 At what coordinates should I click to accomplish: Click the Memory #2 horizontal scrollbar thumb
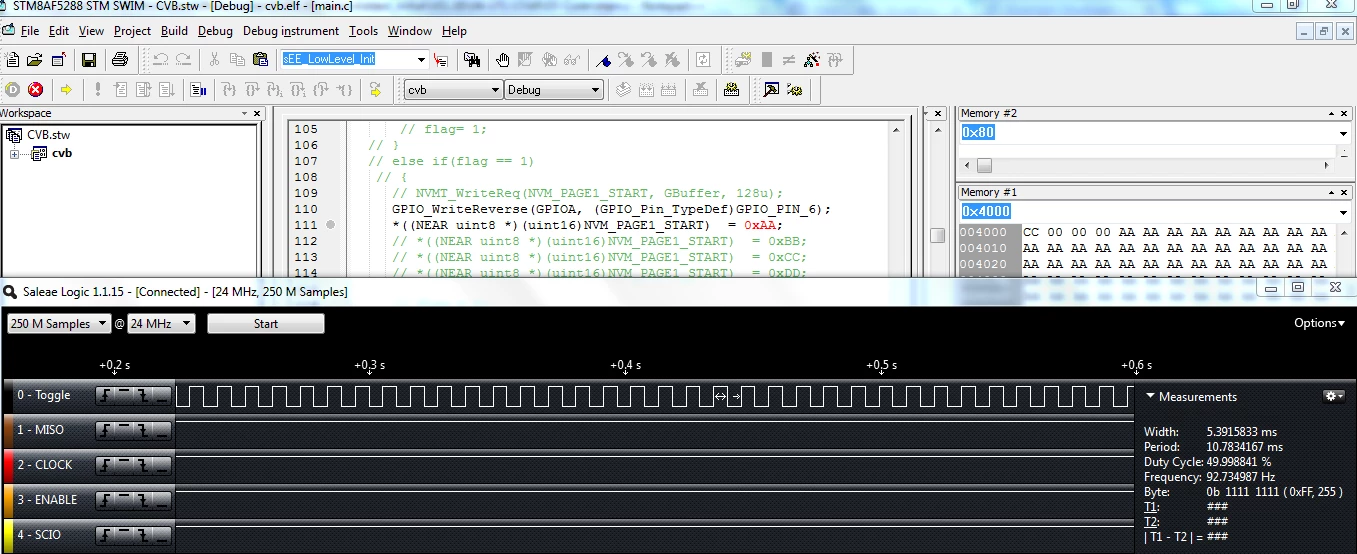pos(985,165)
